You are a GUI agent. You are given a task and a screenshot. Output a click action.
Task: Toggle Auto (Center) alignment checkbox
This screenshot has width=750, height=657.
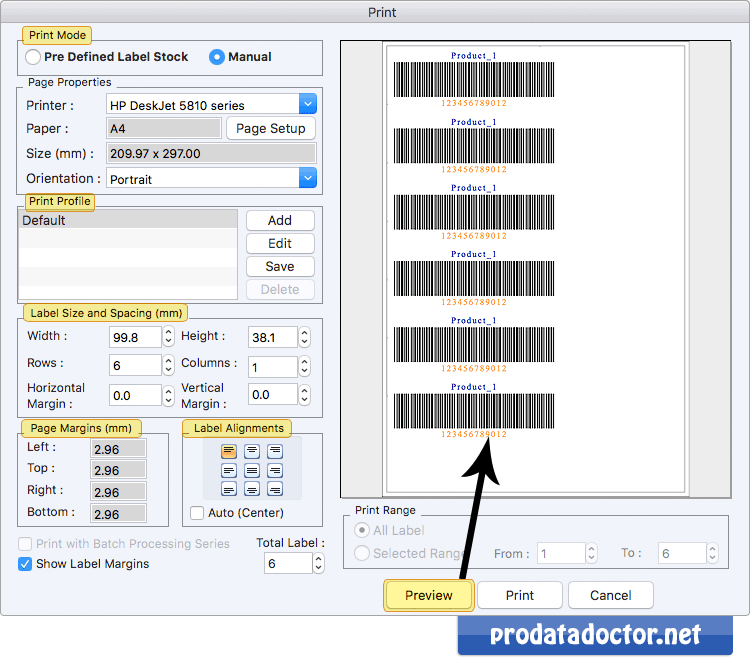197,513
